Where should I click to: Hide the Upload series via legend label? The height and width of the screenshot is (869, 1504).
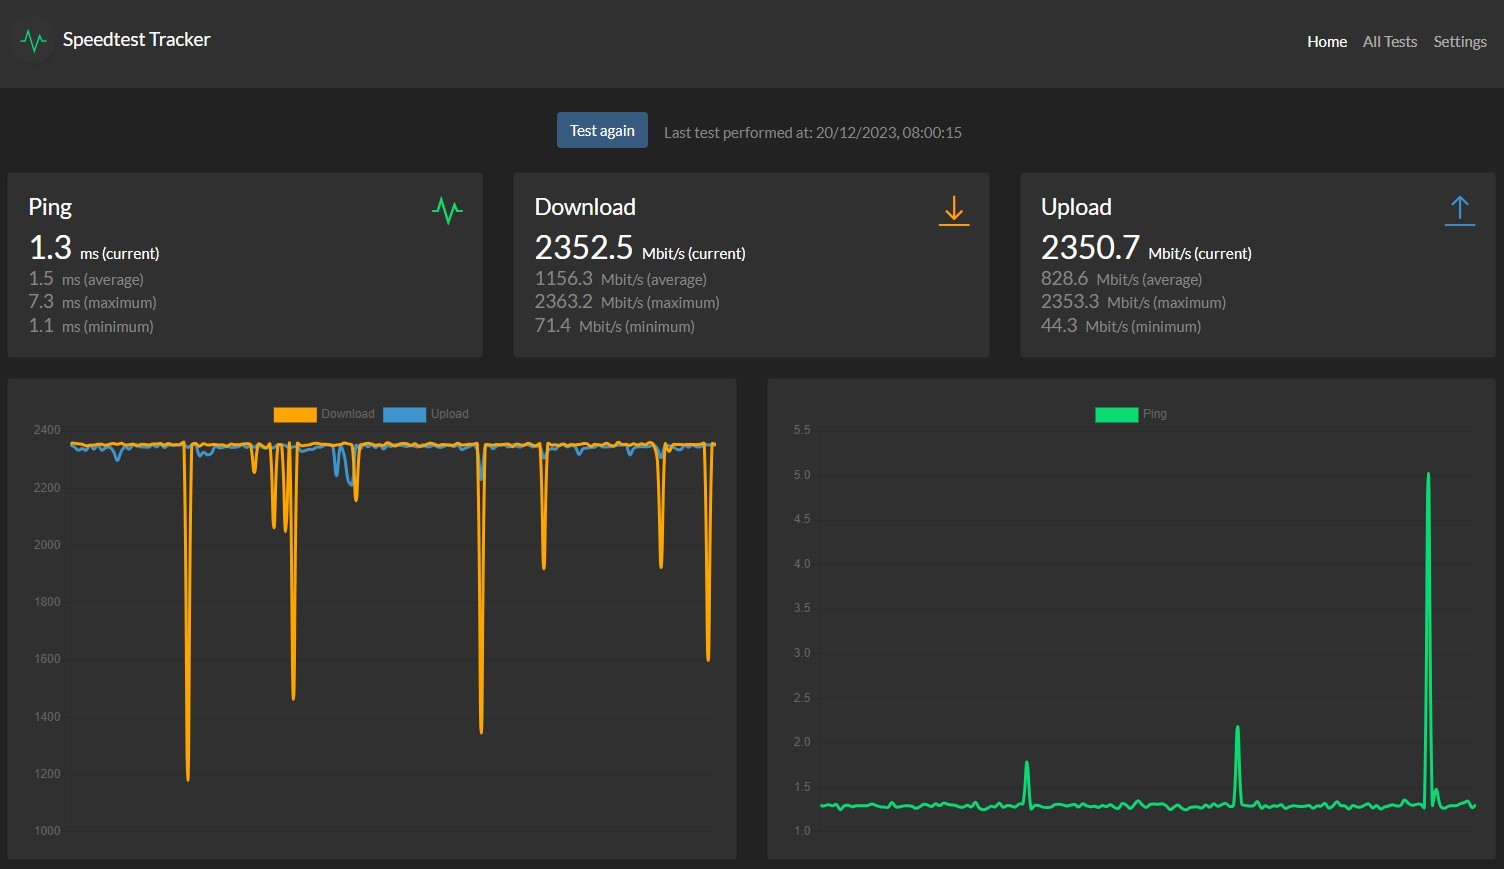(449, 414)
